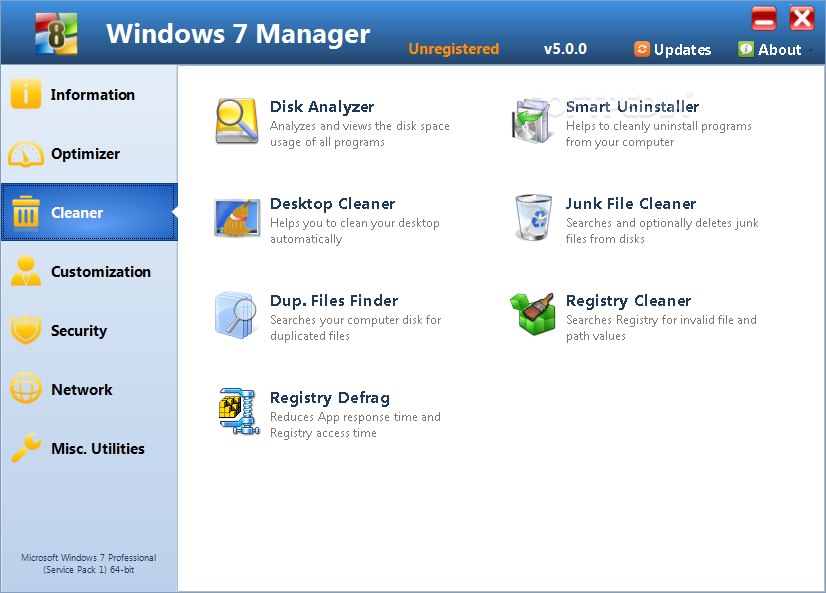Click the Information sidebar icon
This screenshot has width=826, height=593.
(x=25, y=94)
